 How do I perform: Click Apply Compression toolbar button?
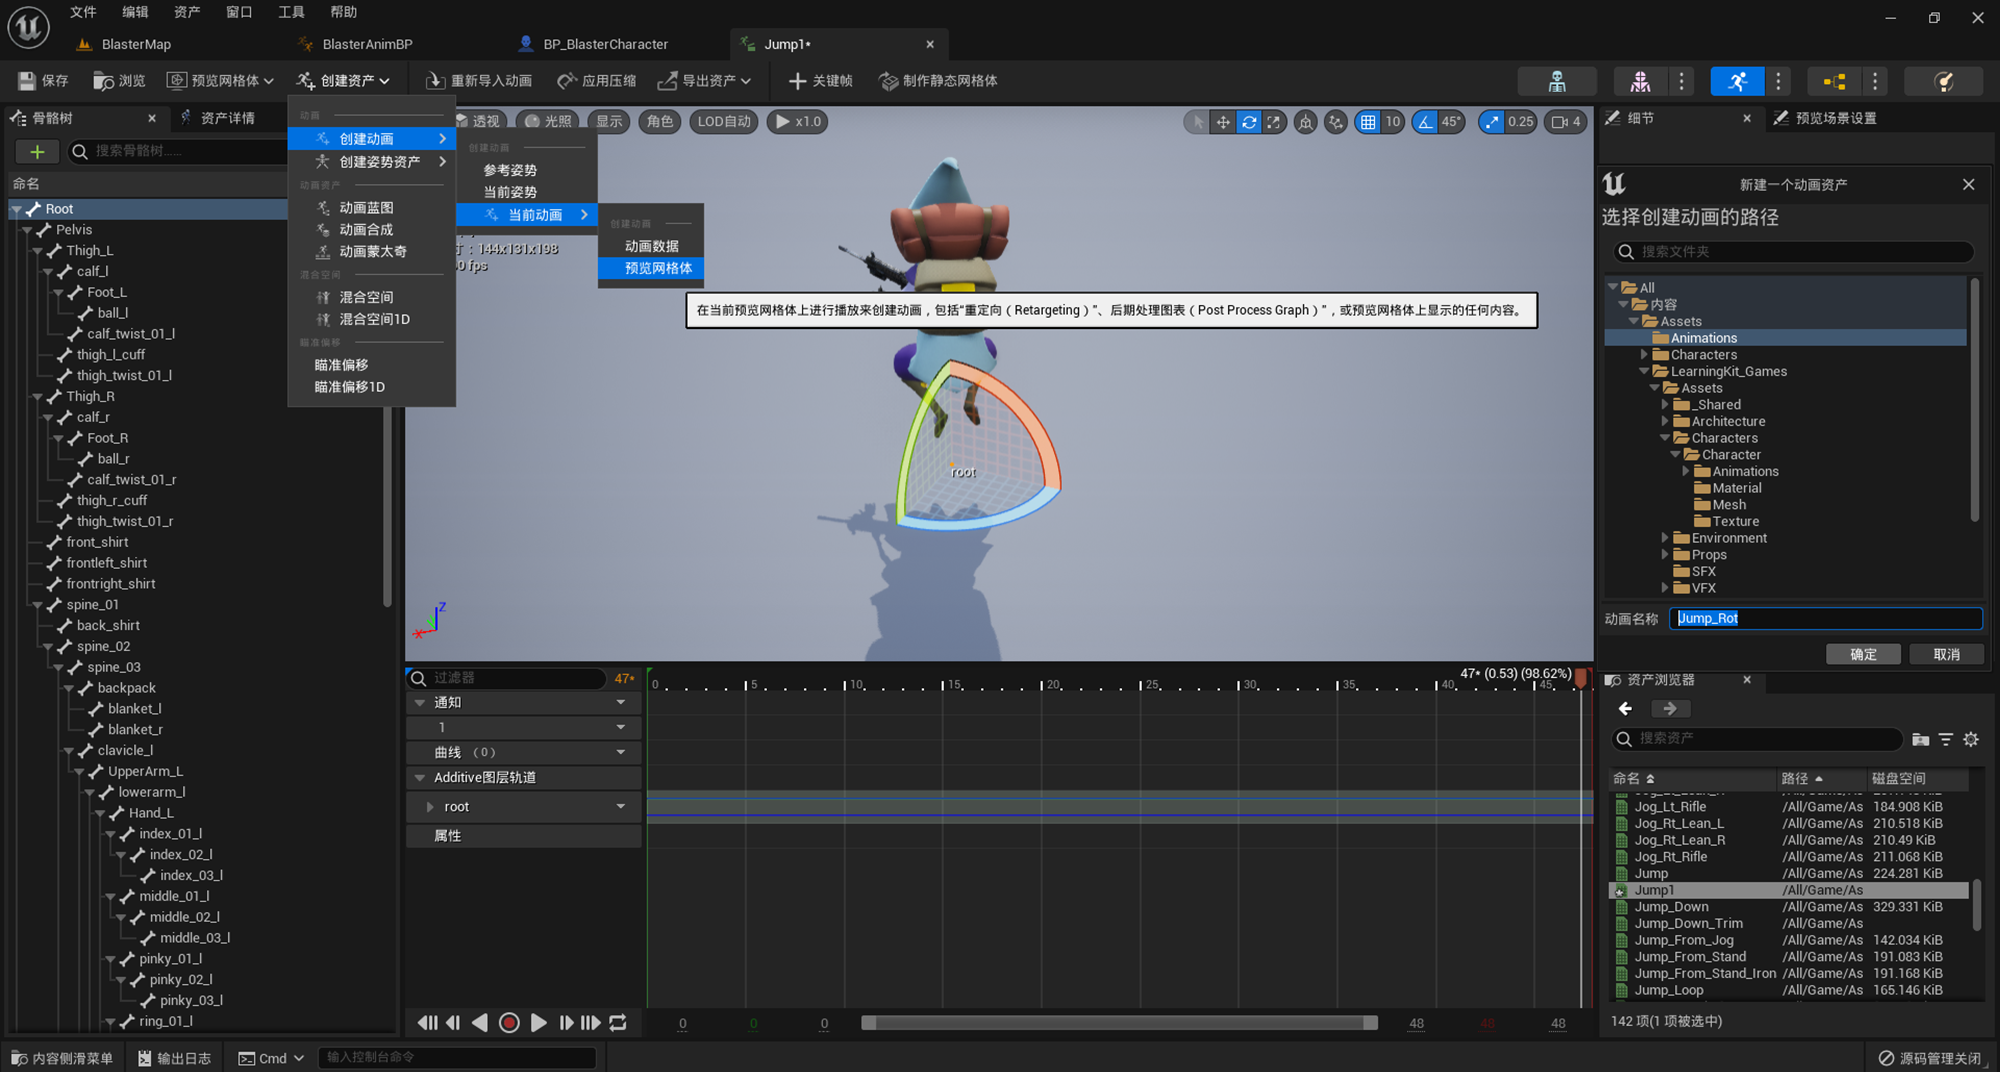[597, 81]
